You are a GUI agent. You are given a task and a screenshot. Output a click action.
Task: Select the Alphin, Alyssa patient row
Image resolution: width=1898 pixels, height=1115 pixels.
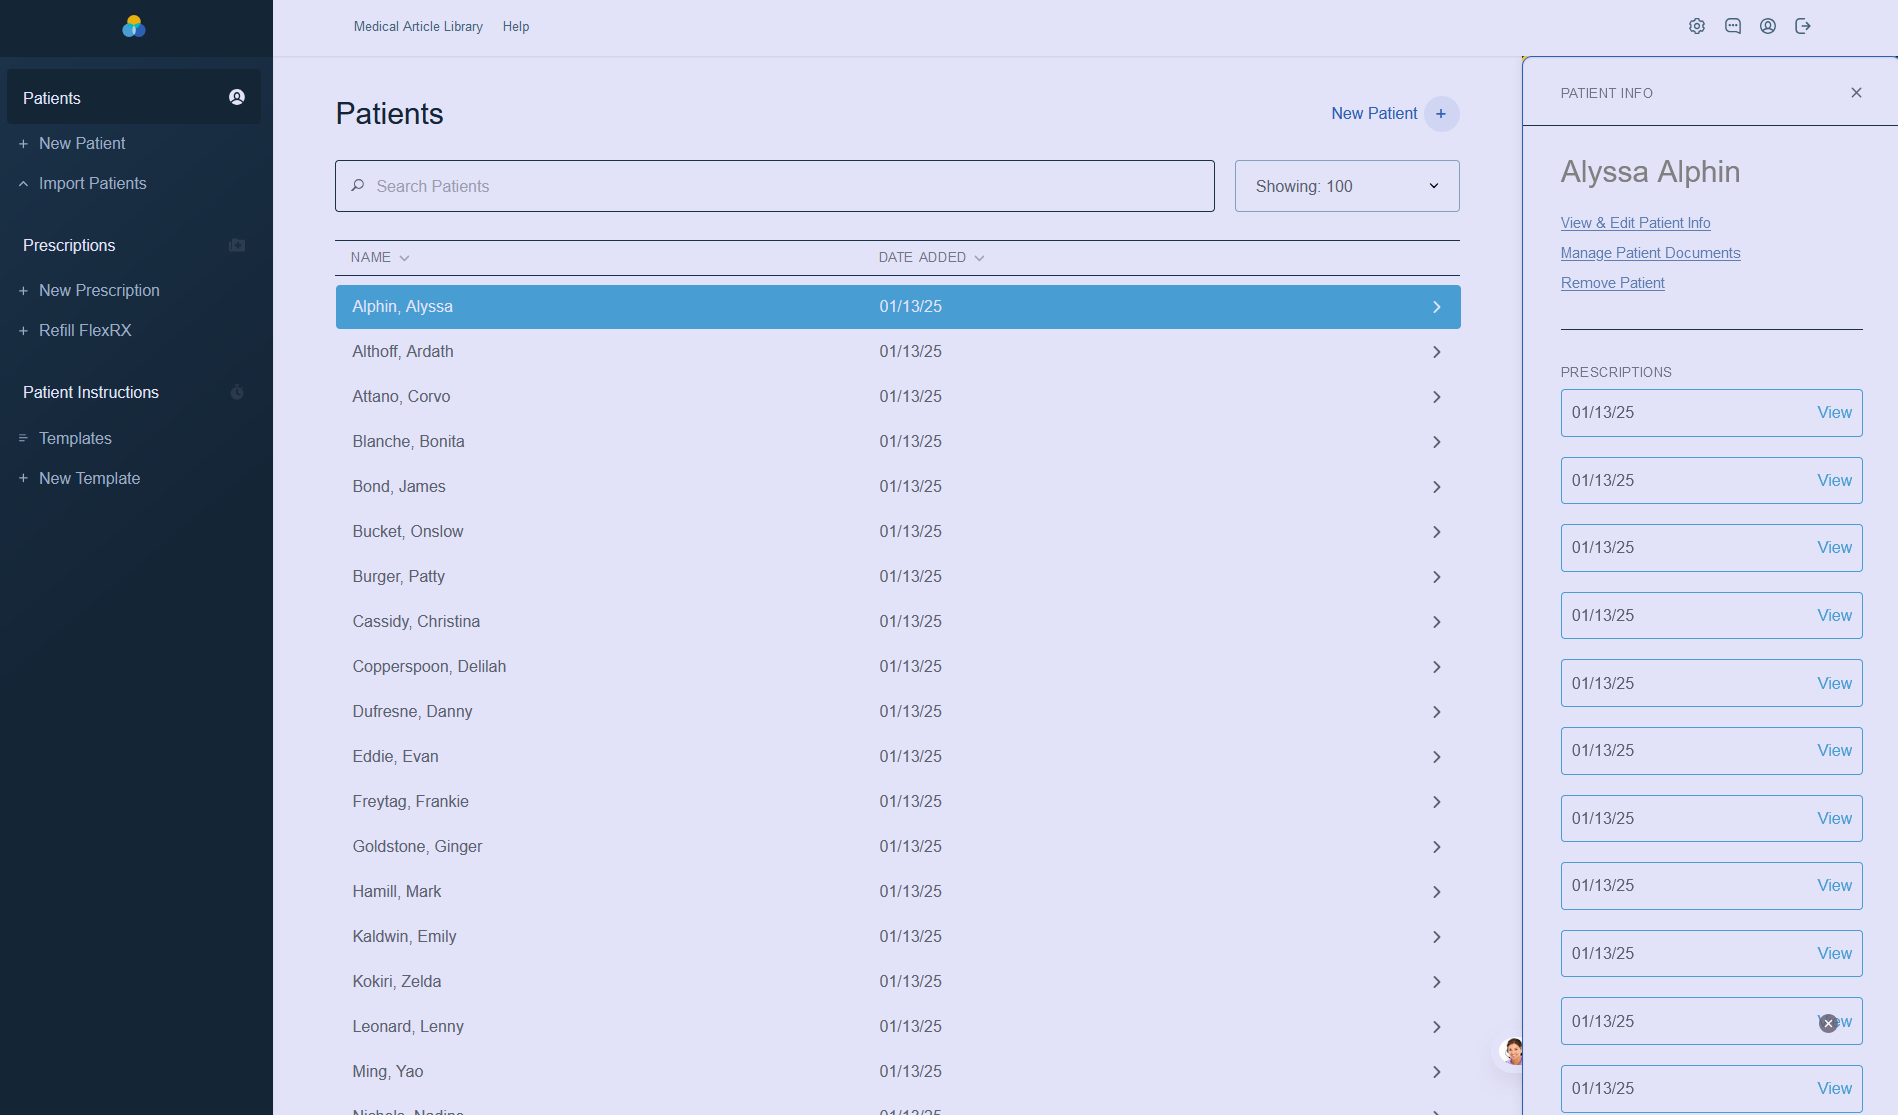coord(898,307)
